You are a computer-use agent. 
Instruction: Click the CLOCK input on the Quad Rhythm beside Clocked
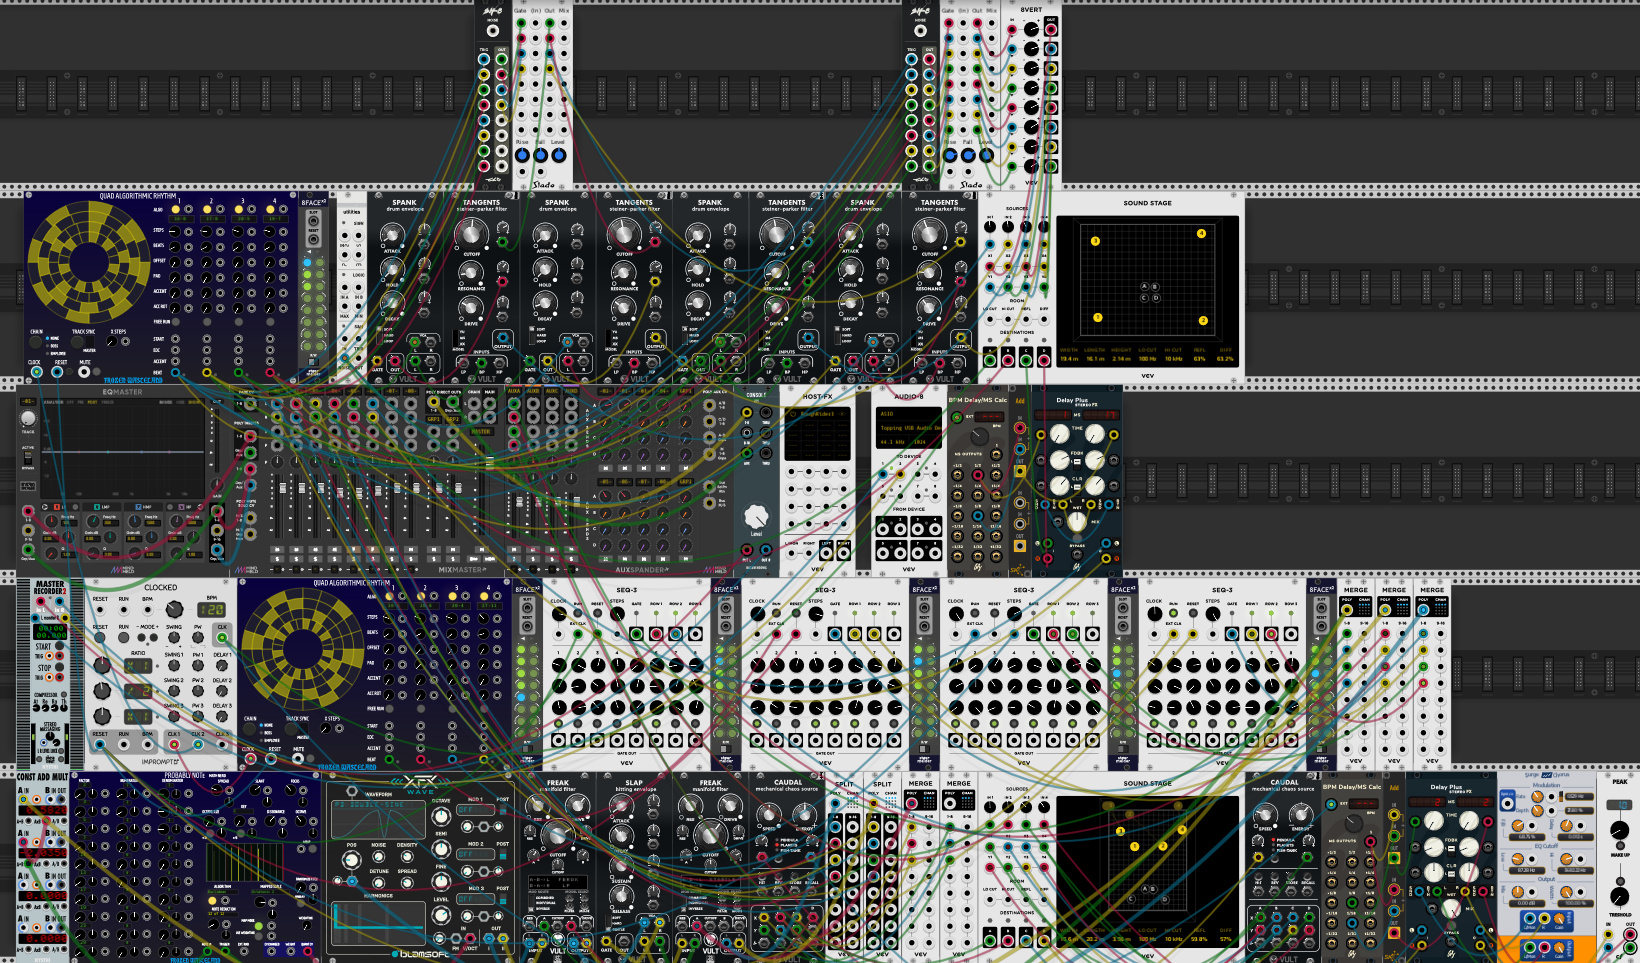[x=250, y=758]
